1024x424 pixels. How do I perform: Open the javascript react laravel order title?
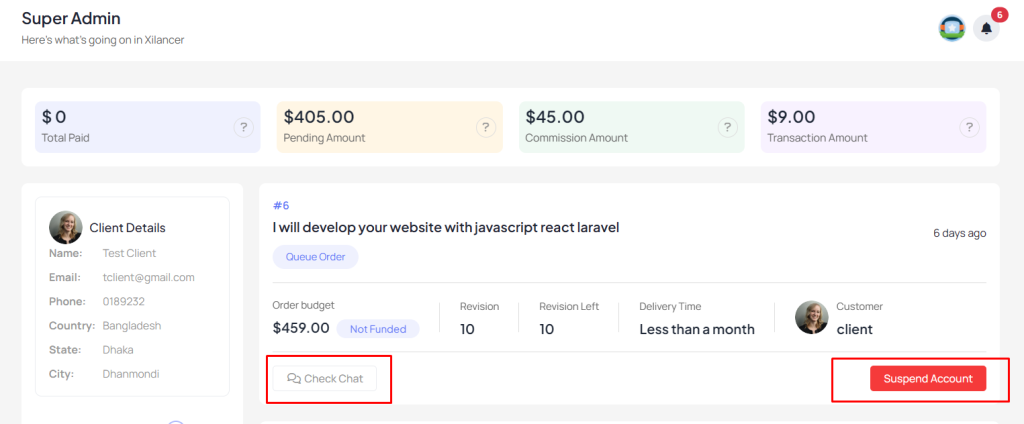pyautogui.click(x=446, y=227)
